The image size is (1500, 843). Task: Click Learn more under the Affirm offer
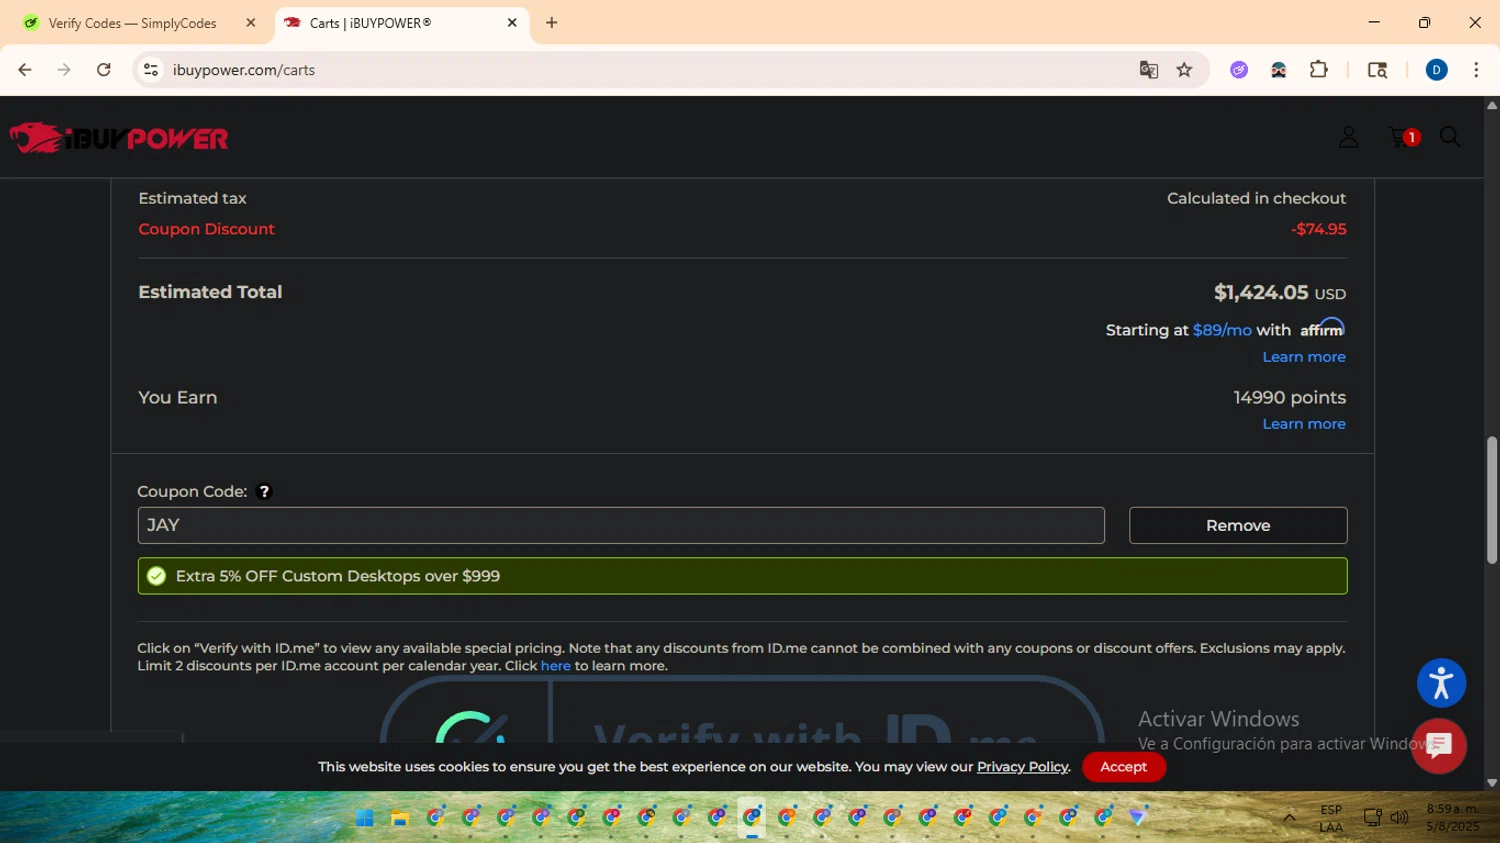(x=1304, y=357)
